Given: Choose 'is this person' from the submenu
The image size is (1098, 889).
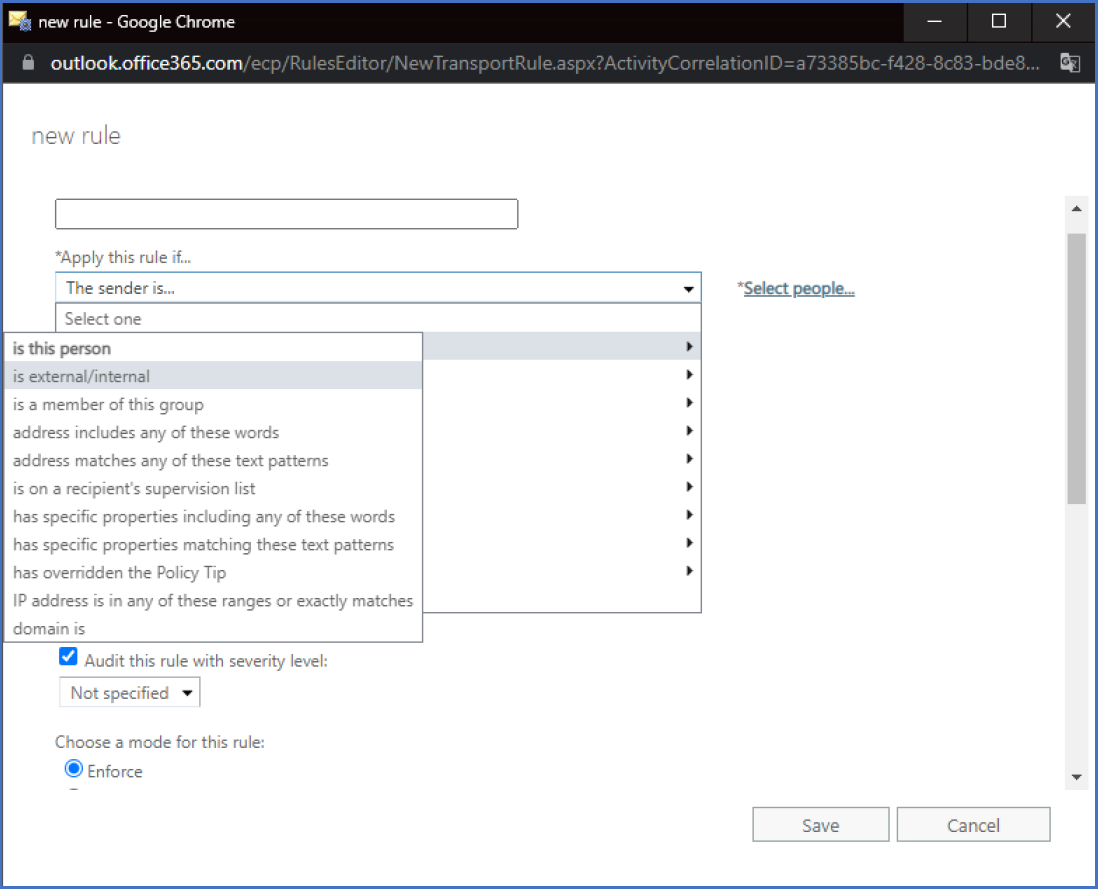Looking at the screenshot, I should (x=62, y=348).
